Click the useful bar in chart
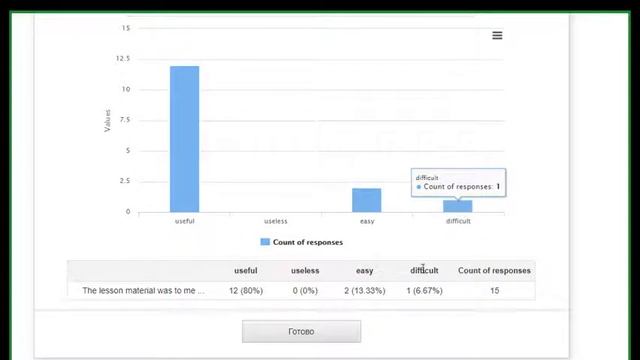640x360 pixels. click(184, 139)
